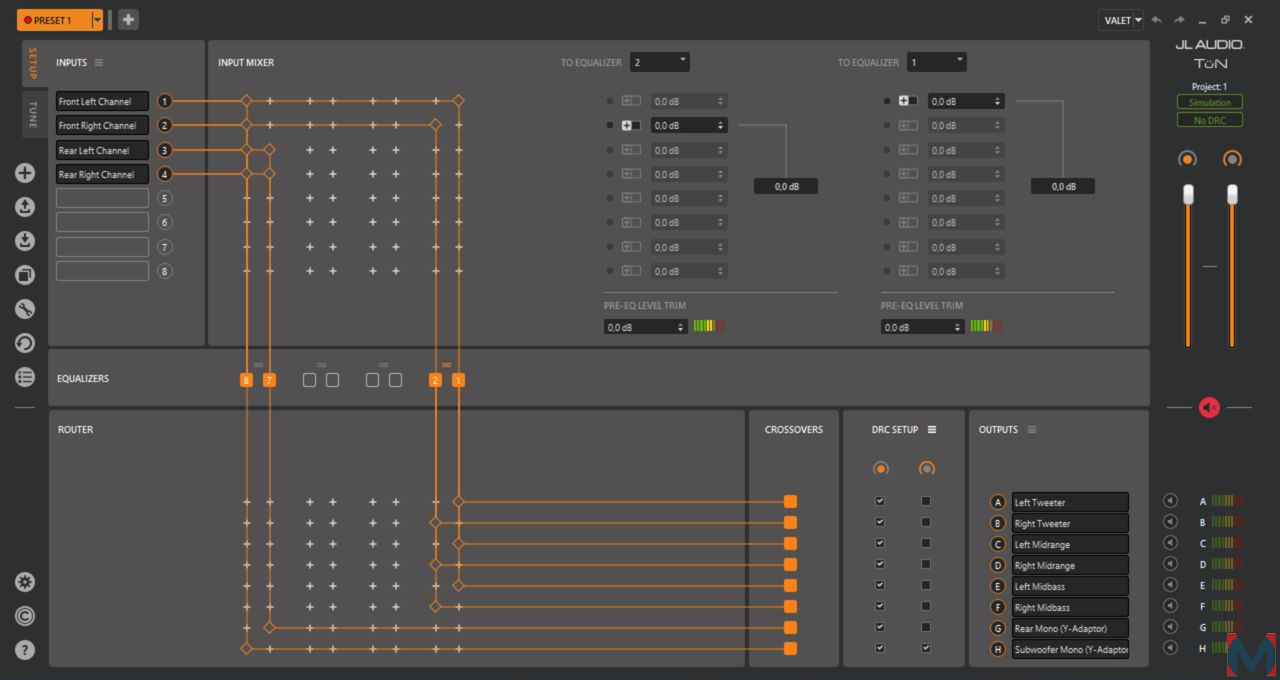Click Equalizer 2 summed 0,0 dB box
This screenshot has height=680, width=1280.
point(786,186)
